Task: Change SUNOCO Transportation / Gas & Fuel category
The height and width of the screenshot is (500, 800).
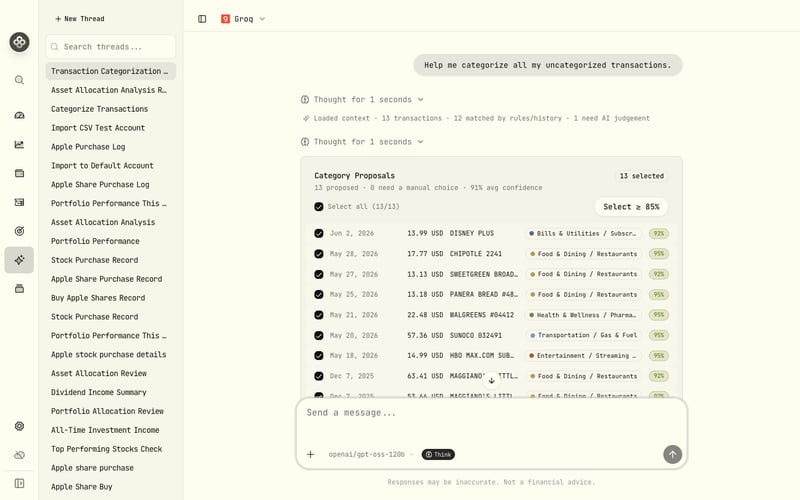Action: pyautogui.click(x=583, y=335)
